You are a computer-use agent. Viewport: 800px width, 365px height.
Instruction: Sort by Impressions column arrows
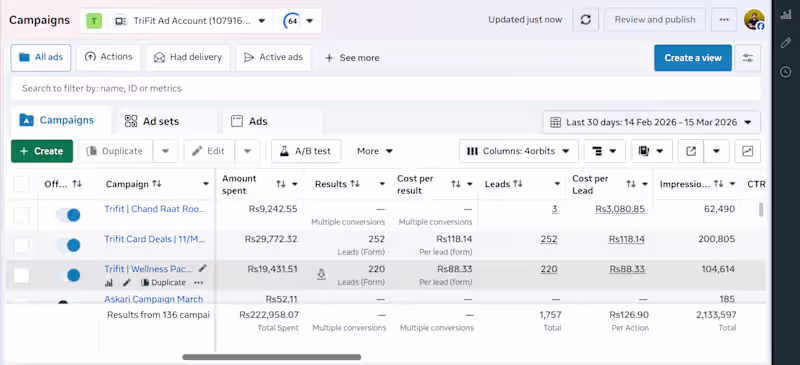point(718,184)
